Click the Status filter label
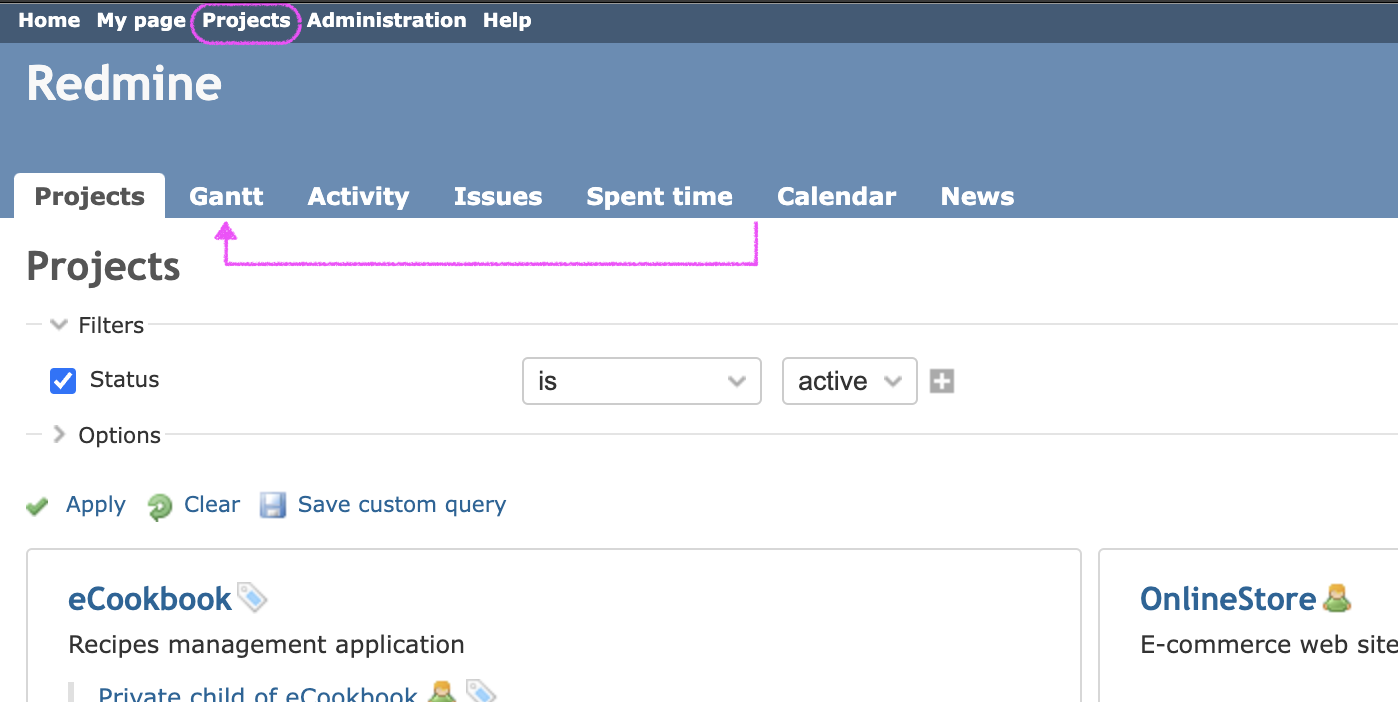This screenshot has width=1398, height=702. tap(124, 380)
